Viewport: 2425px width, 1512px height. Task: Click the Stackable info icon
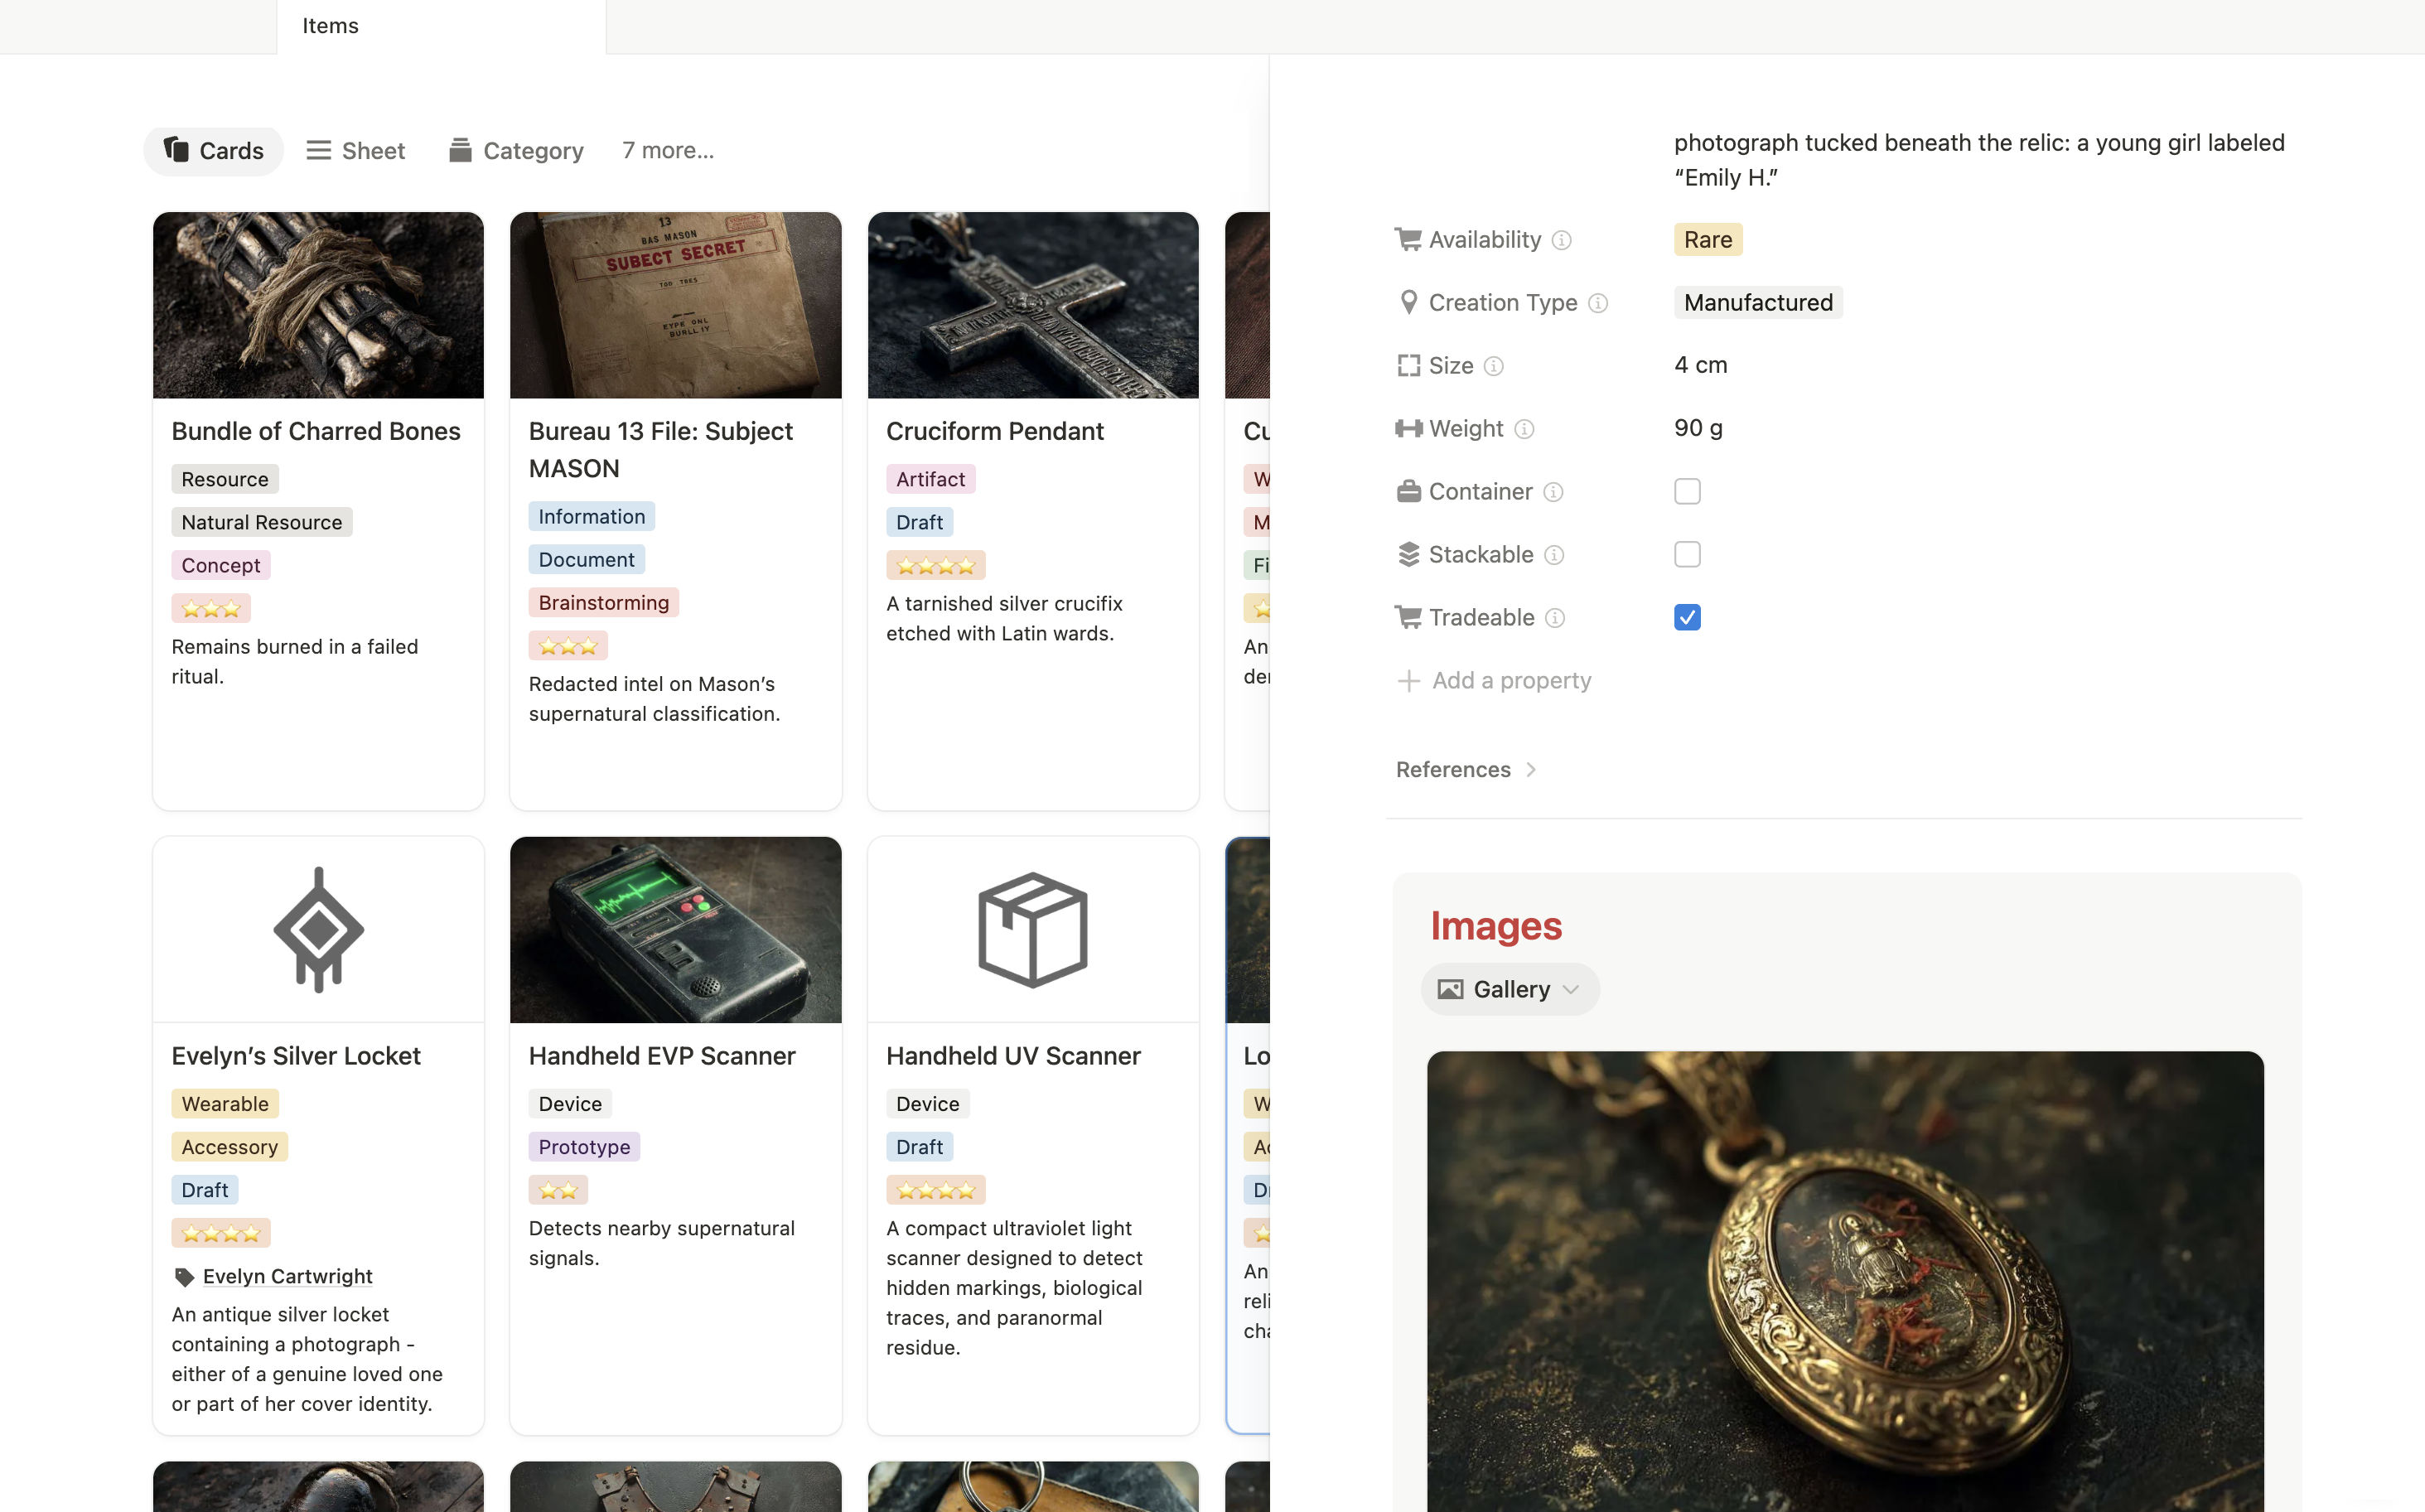coord(1554,555)
